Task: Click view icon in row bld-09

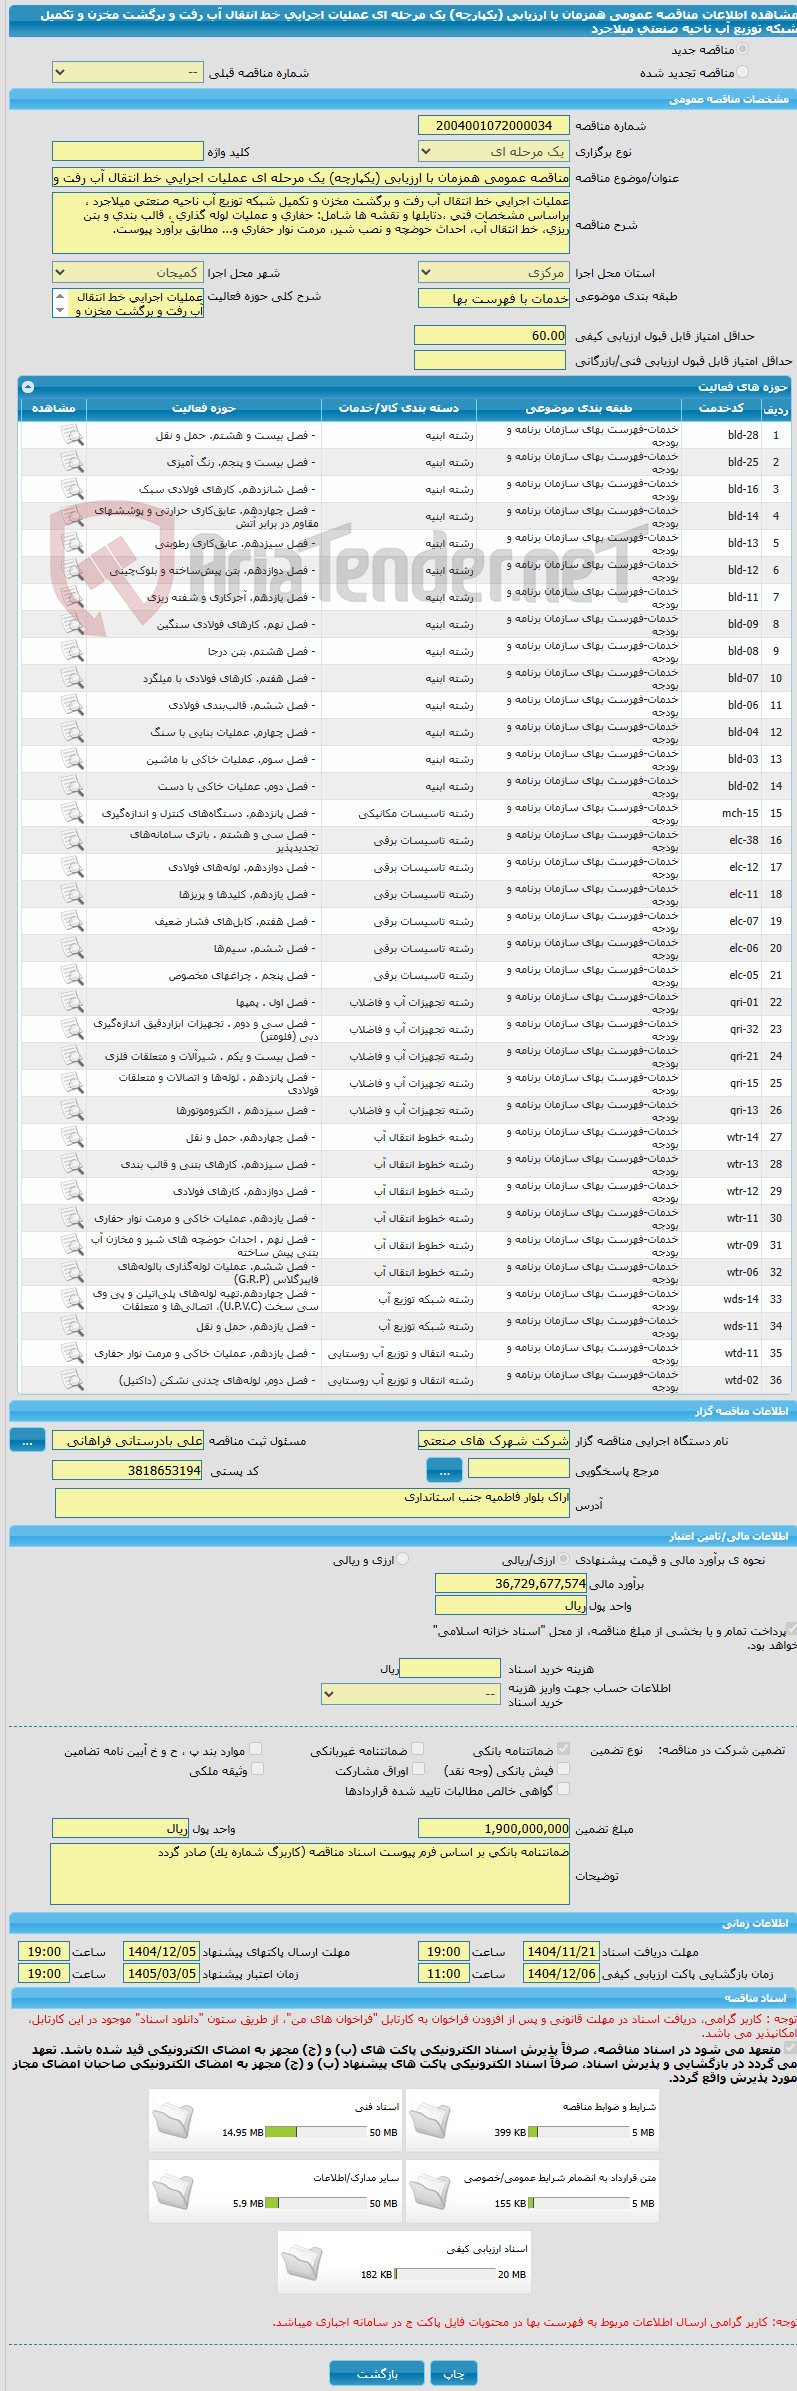Action: click(72, 624)
